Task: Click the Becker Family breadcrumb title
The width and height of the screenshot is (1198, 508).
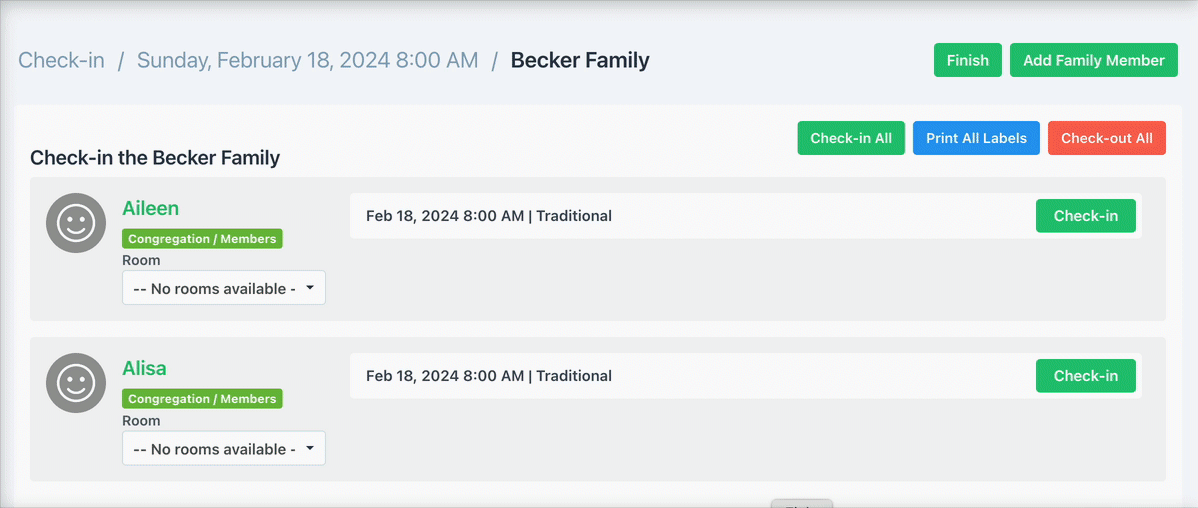Action: pyautogui.click(x=580, y=60)
